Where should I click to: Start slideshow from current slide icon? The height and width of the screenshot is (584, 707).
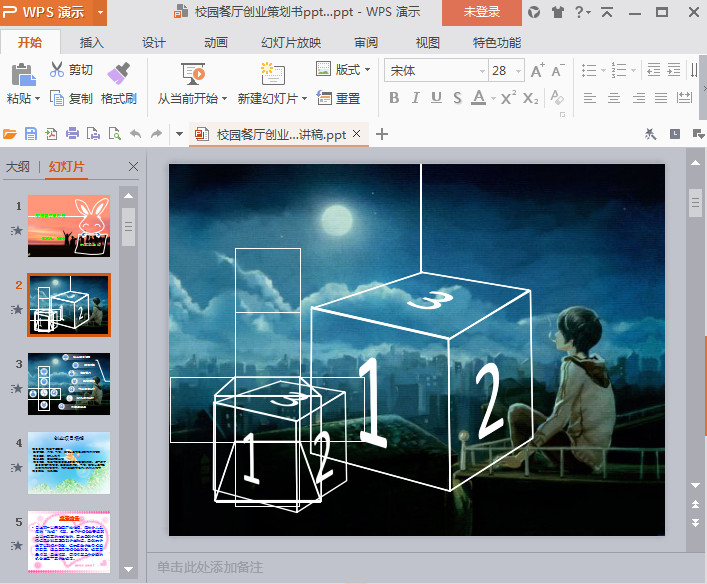[x=193, y=74]
